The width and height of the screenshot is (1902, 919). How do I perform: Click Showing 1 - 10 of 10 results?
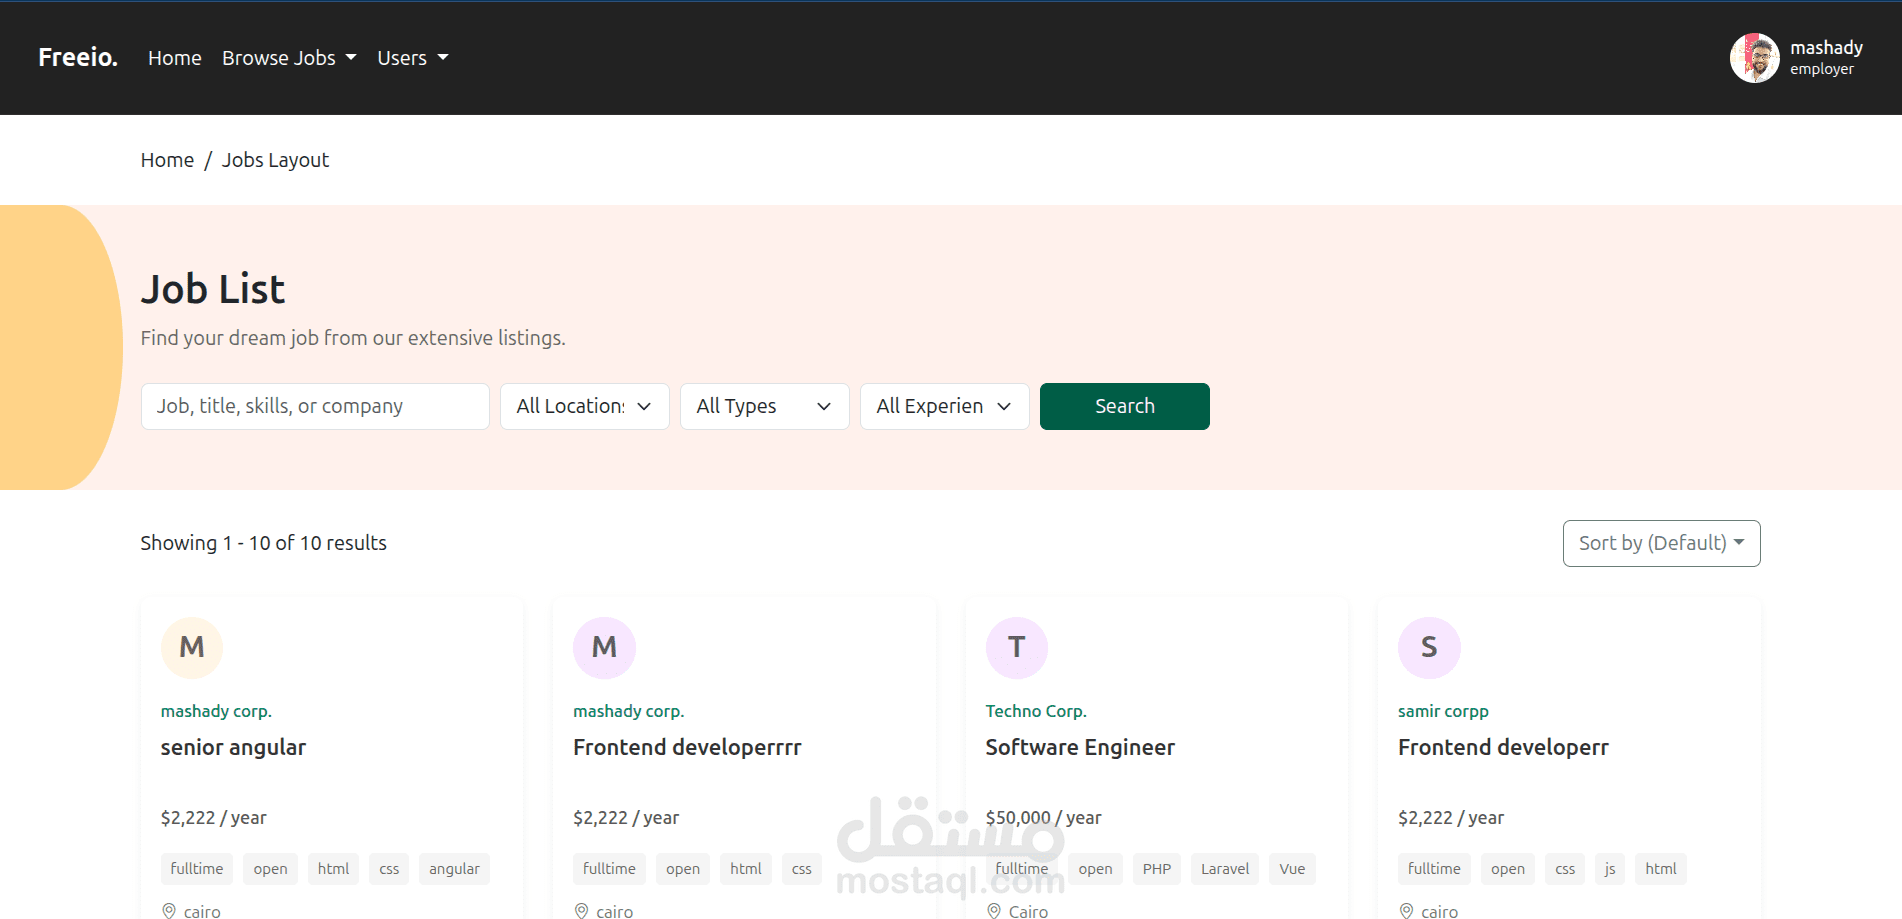[263, 543]
